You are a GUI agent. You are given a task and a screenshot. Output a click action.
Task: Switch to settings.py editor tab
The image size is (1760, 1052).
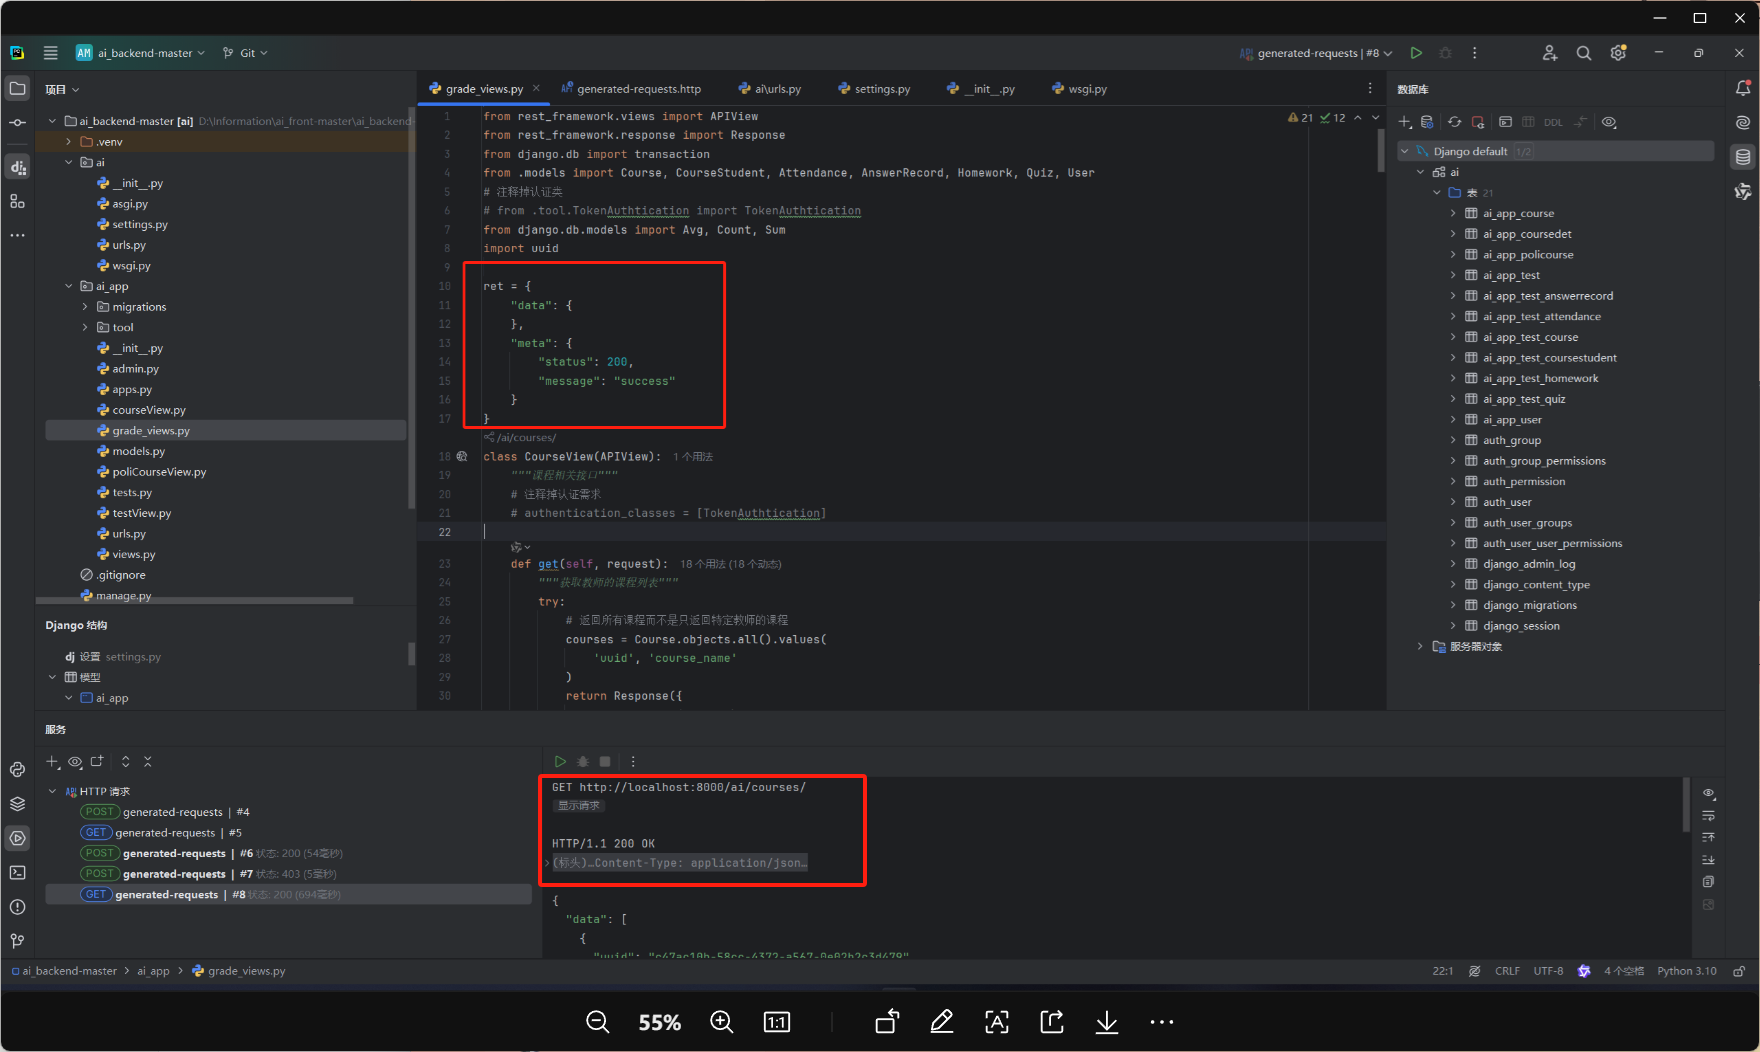pos(874,89)
